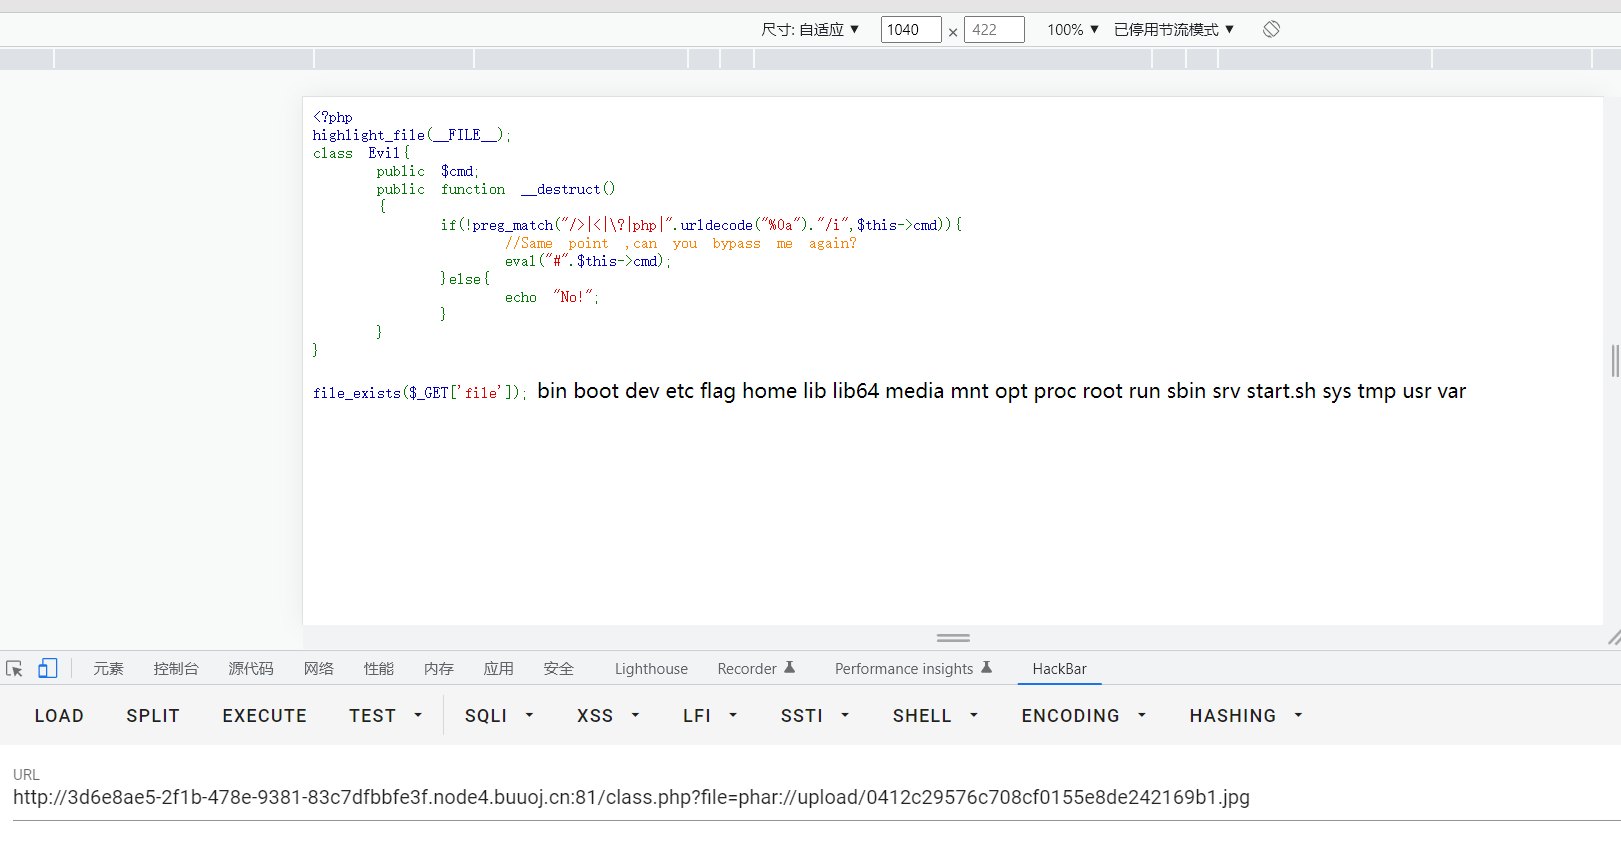Click the '<?php' opening tag text
Screen dimensions: 1621x850
[332, 117]
